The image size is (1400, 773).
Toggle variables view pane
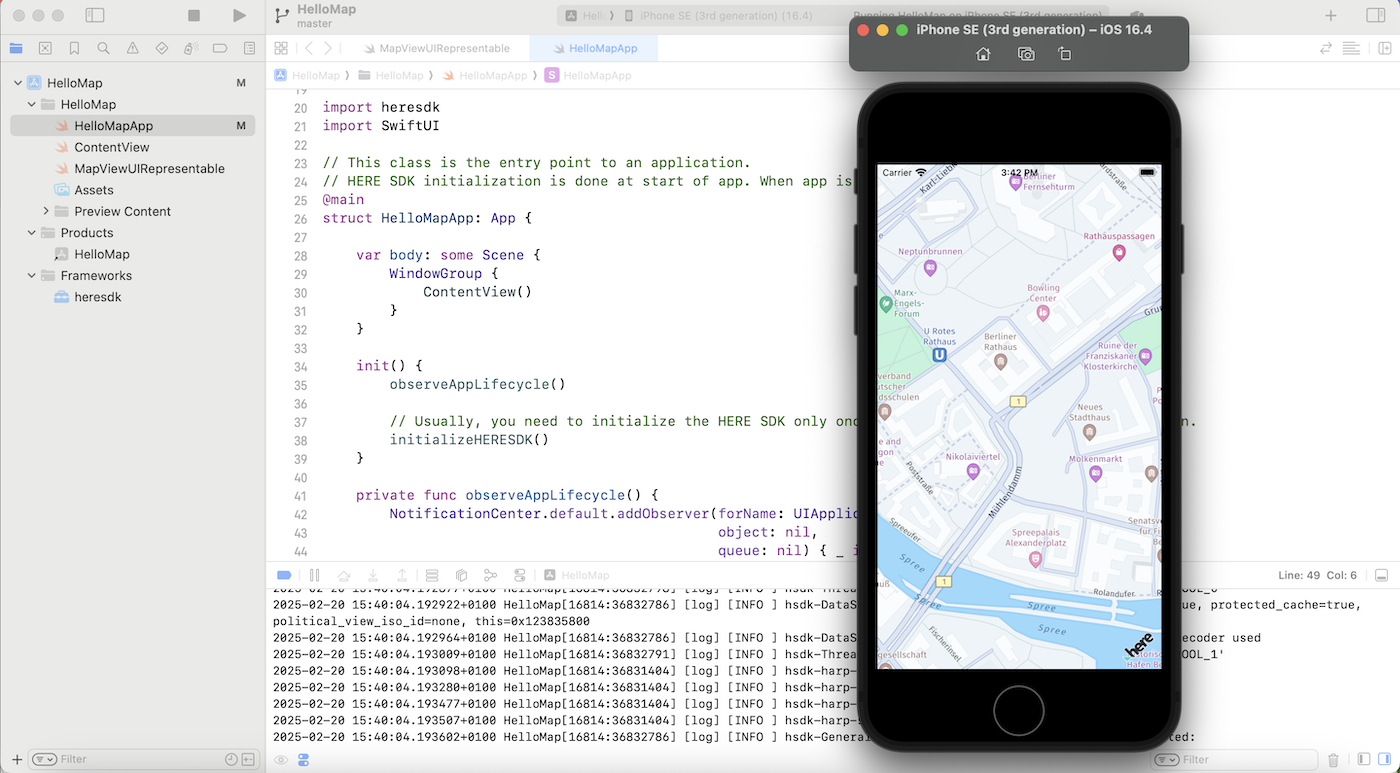(1364, 760)
